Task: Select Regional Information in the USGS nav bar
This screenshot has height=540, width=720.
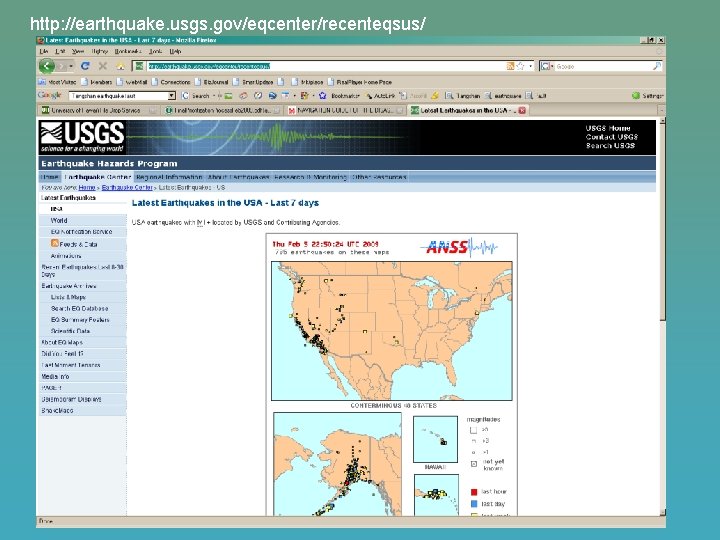Action: coord(169,177)
